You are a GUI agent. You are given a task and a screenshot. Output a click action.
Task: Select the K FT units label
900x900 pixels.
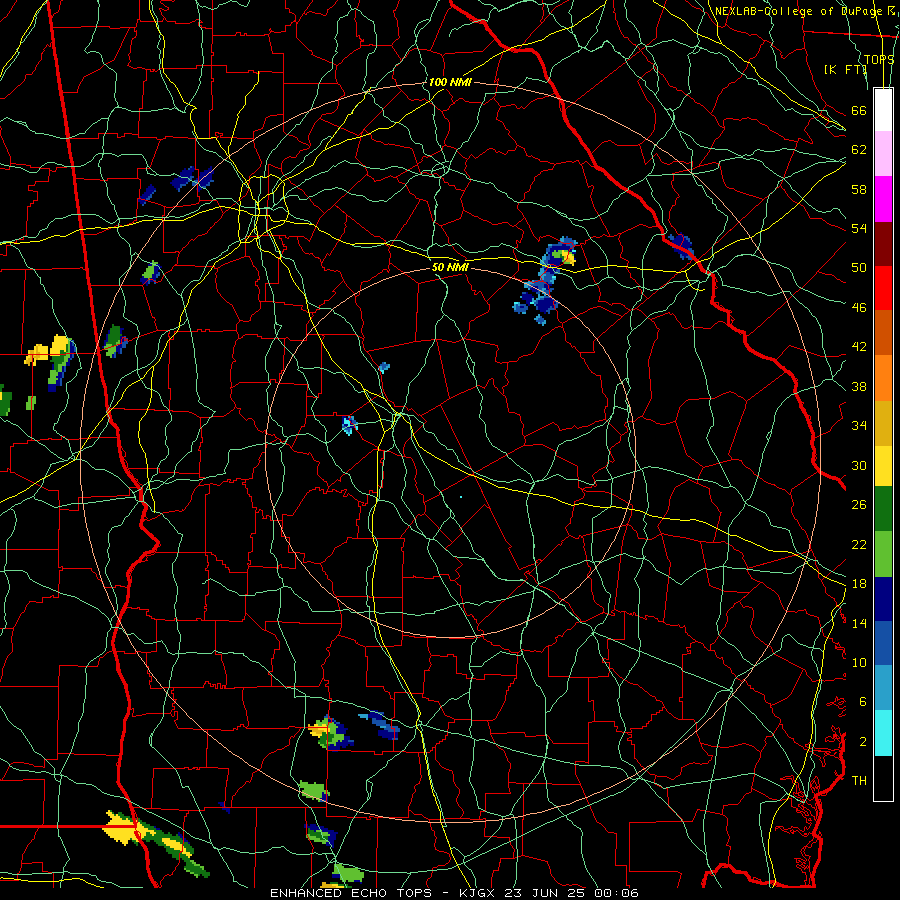(x=845, y=69)
